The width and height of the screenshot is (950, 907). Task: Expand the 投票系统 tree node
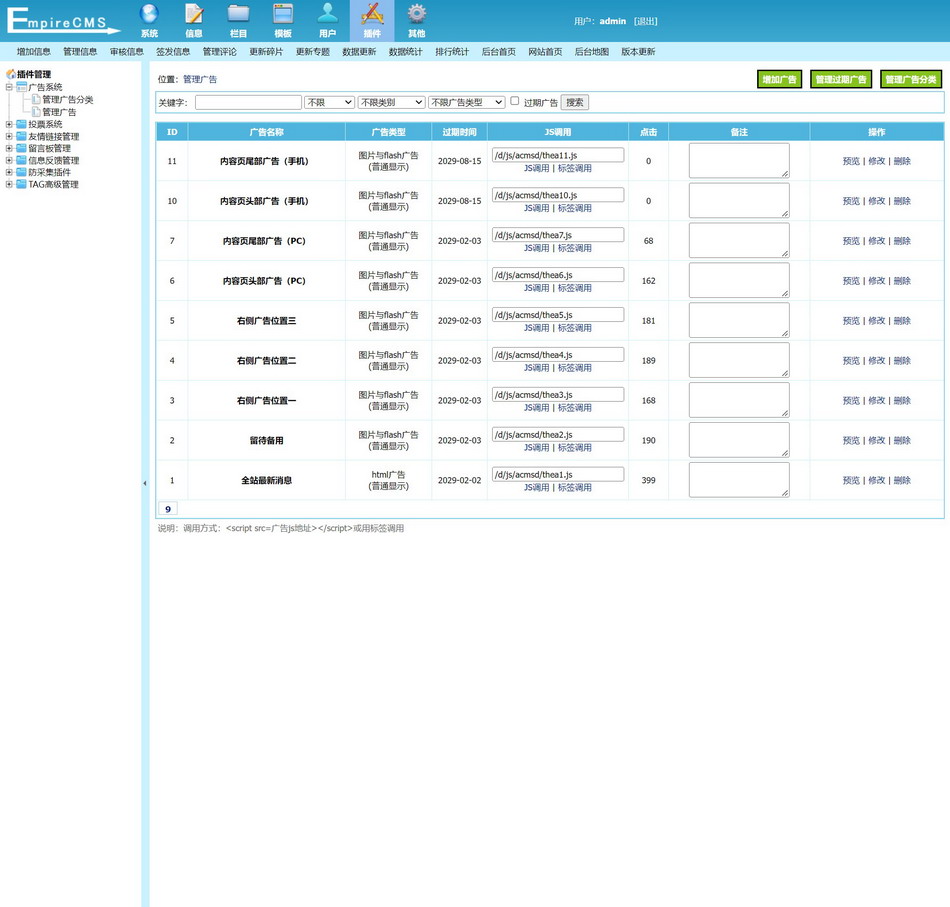click(x=9, y=124)
